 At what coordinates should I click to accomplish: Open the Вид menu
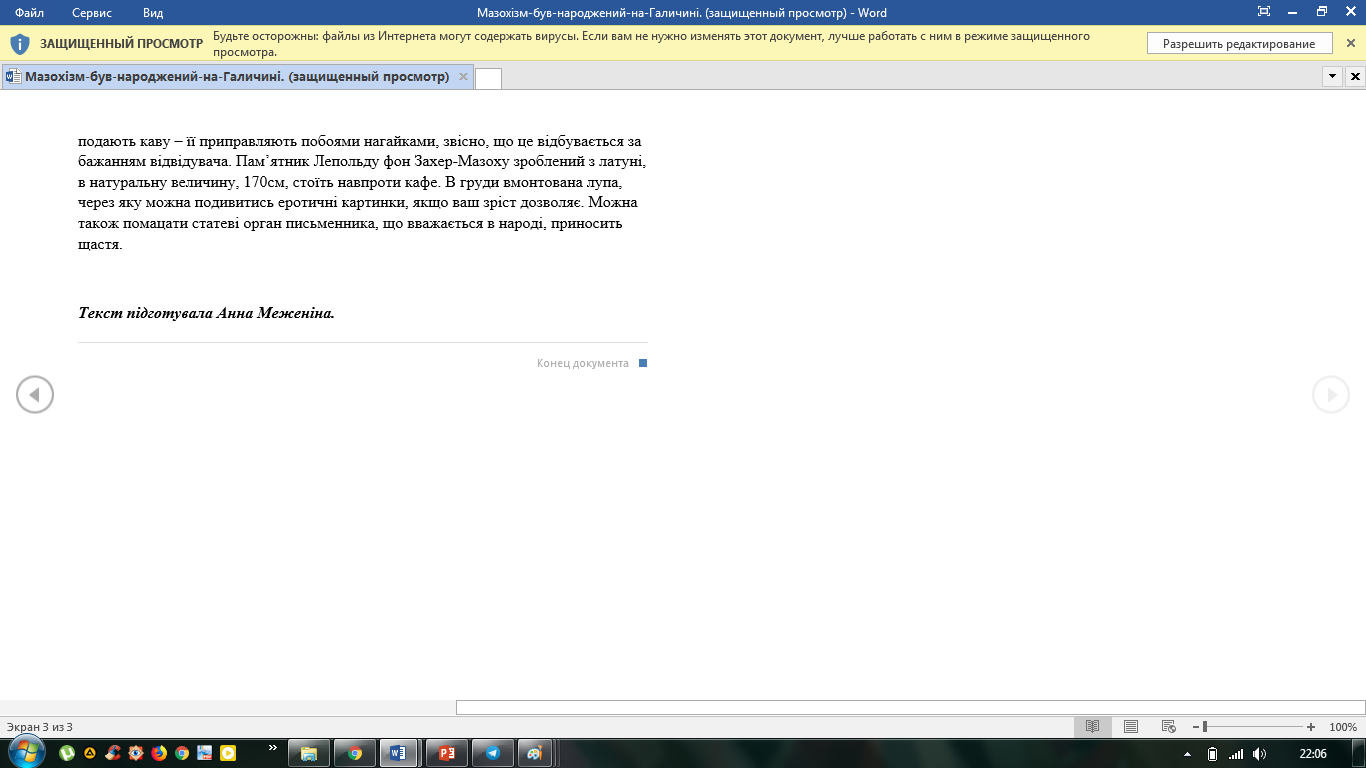pyautogui.click(x=153, y=13)
